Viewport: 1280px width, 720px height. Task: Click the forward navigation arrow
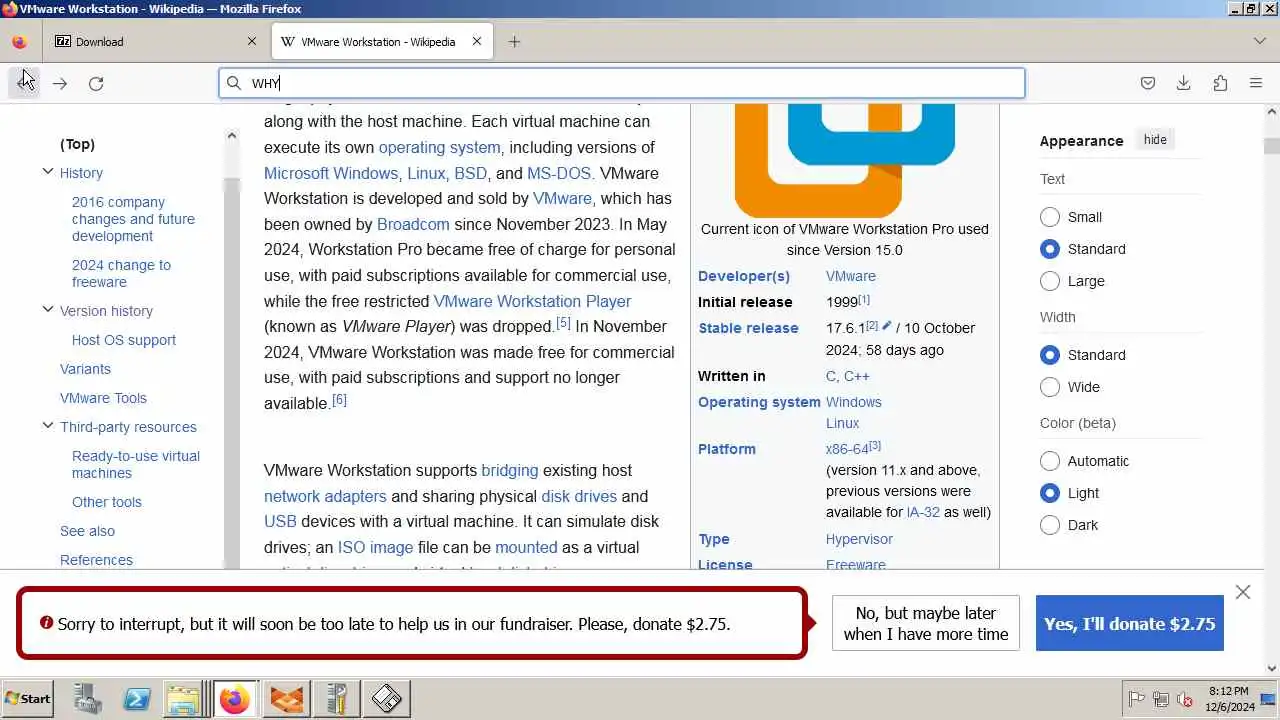(60, 83)
